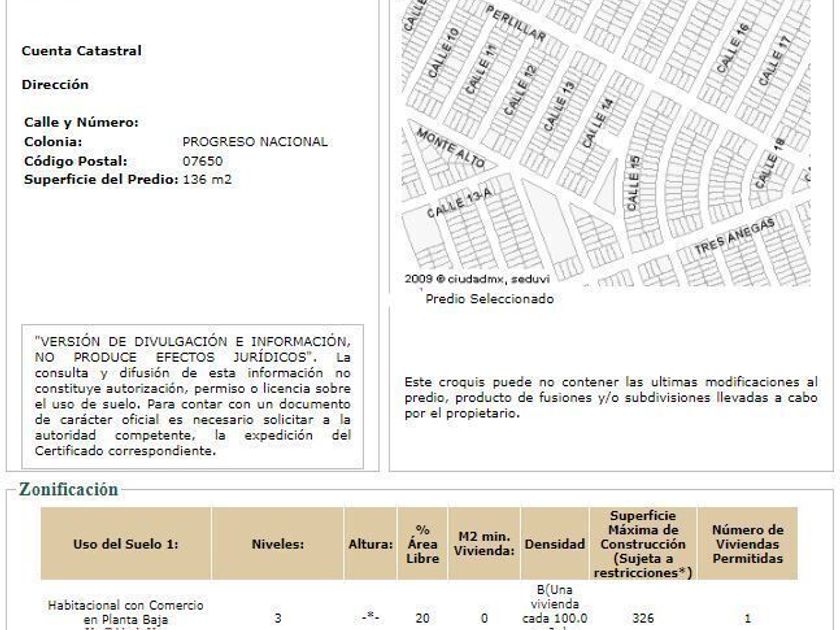Click the TRES ANEGAS street label on map
840x630 pixels.
tap(734, 236)
